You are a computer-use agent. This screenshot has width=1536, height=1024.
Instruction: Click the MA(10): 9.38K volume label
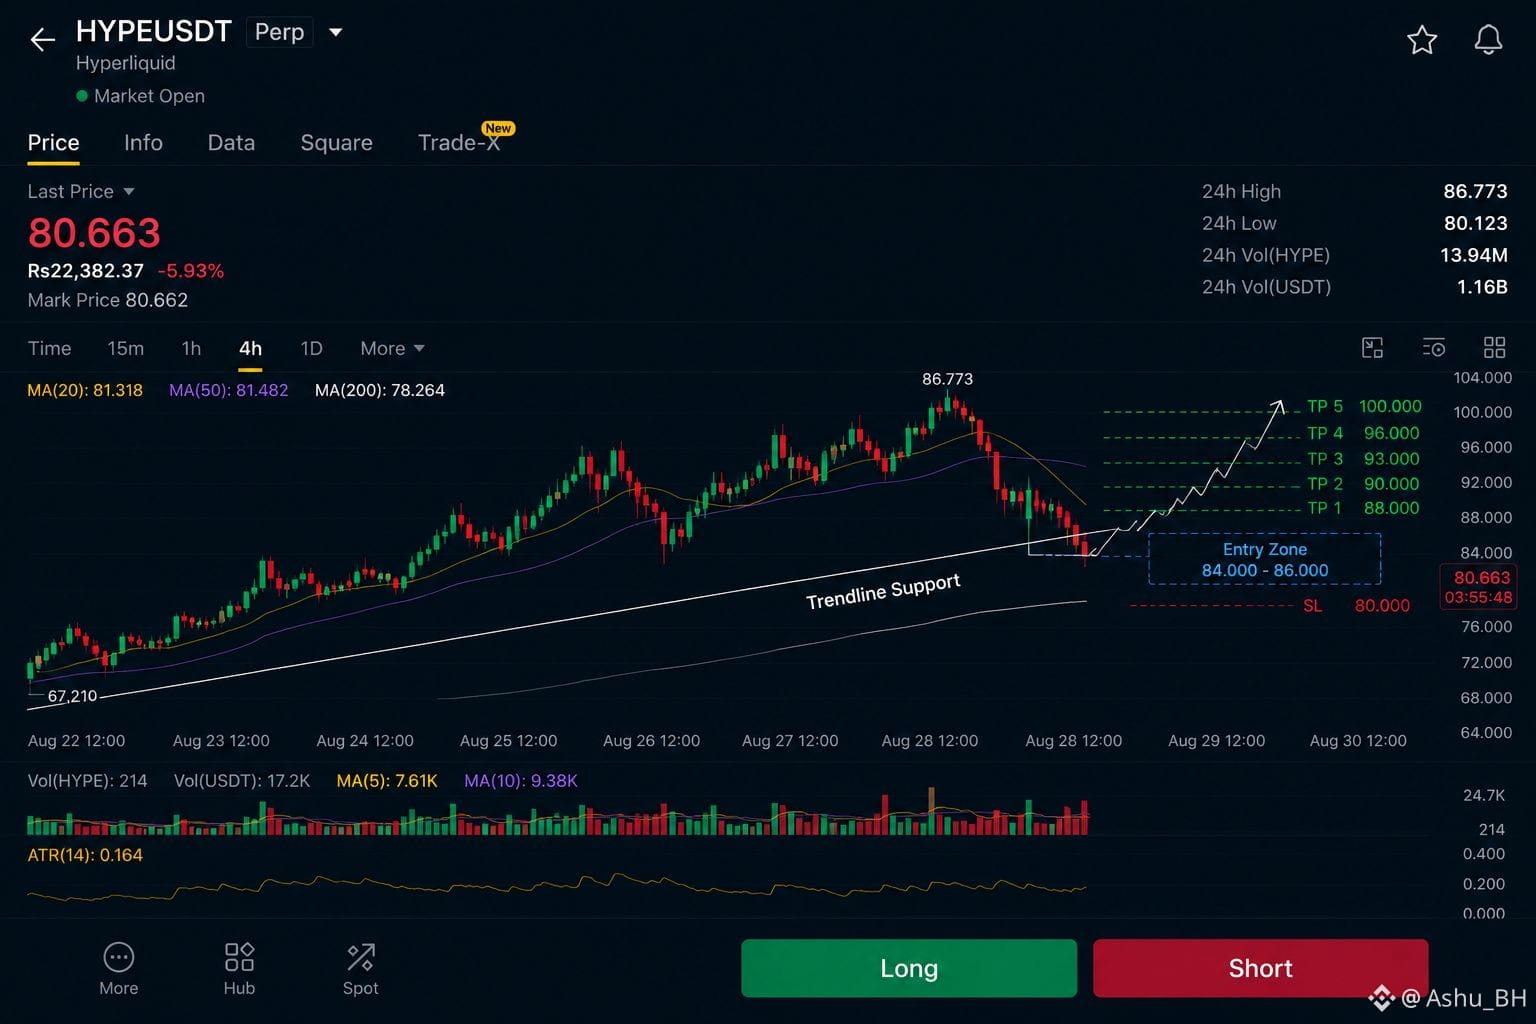[x=521, y=781]
